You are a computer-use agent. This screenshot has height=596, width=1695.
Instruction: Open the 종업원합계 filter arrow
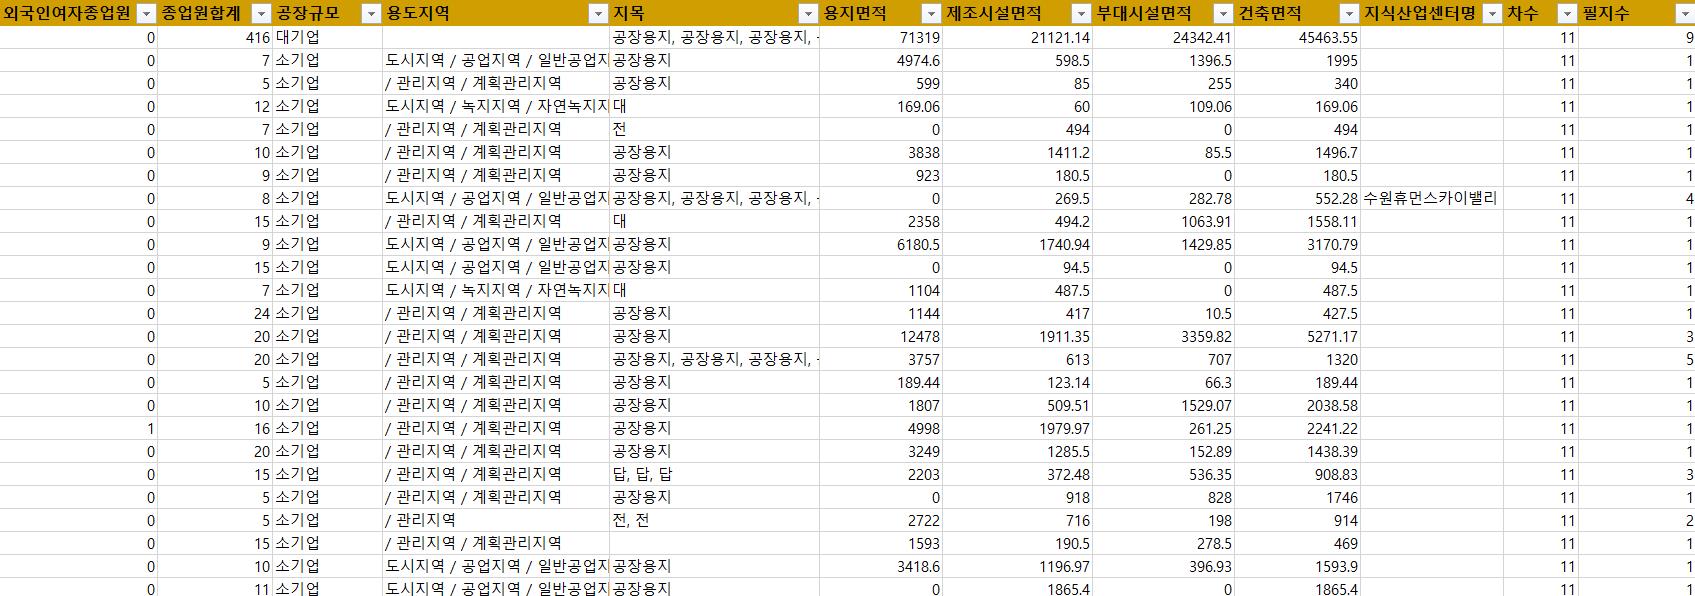[x=261, y=13]
